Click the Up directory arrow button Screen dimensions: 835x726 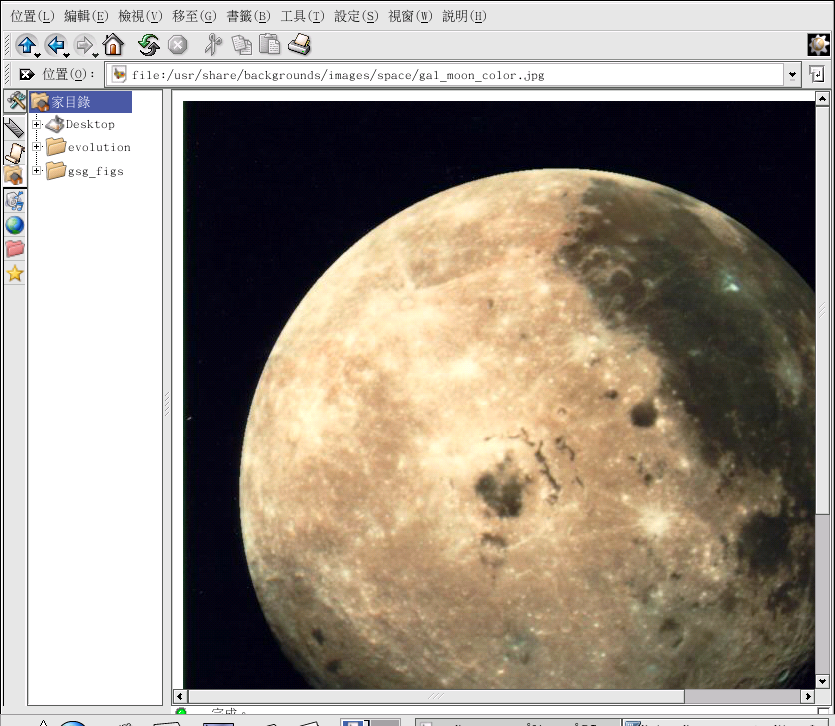click(26, 44)
